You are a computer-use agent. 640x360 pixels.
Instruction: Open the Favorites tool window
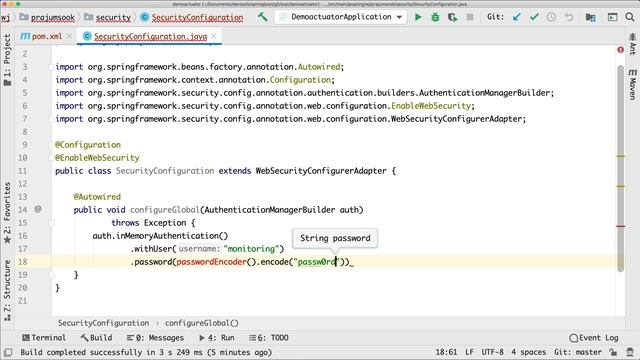tap(7, 212)
